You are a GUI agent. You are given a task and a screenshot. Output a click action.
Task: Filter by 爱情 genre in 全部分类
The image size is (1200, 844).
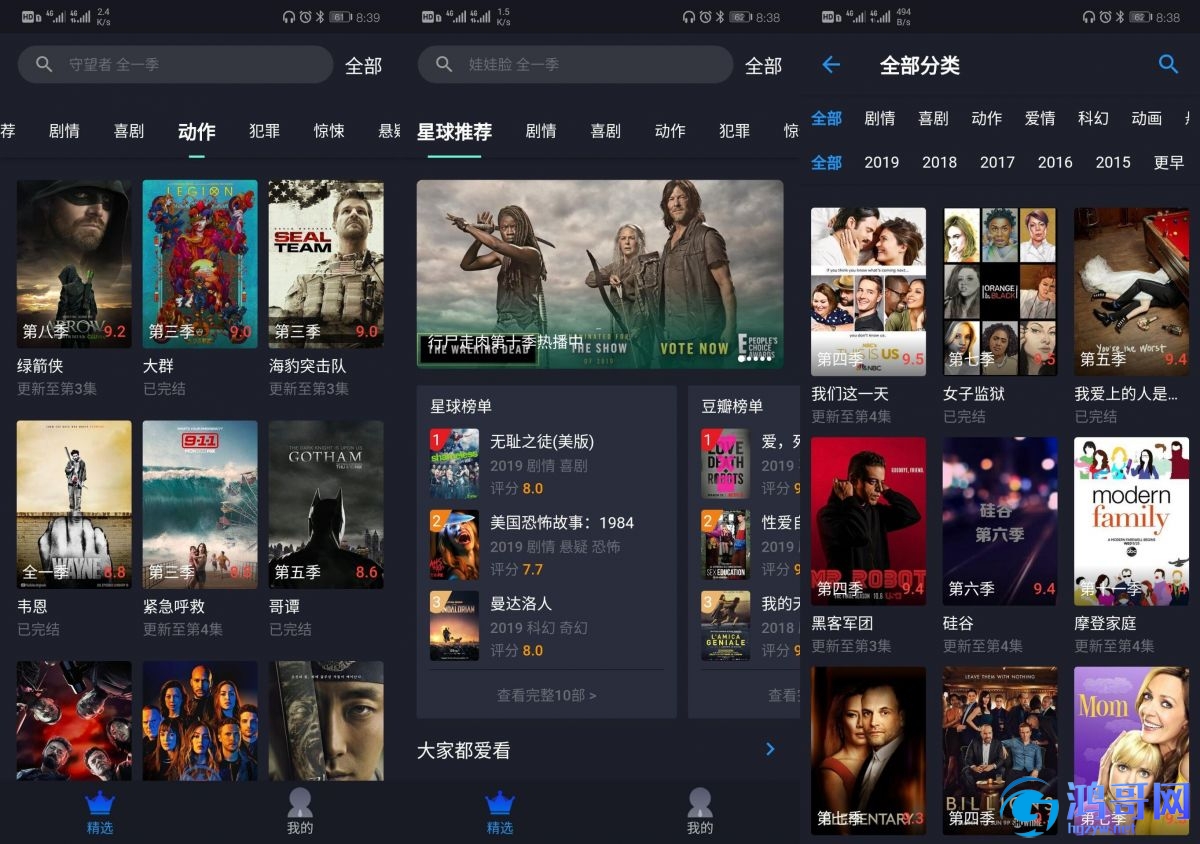1040,118
